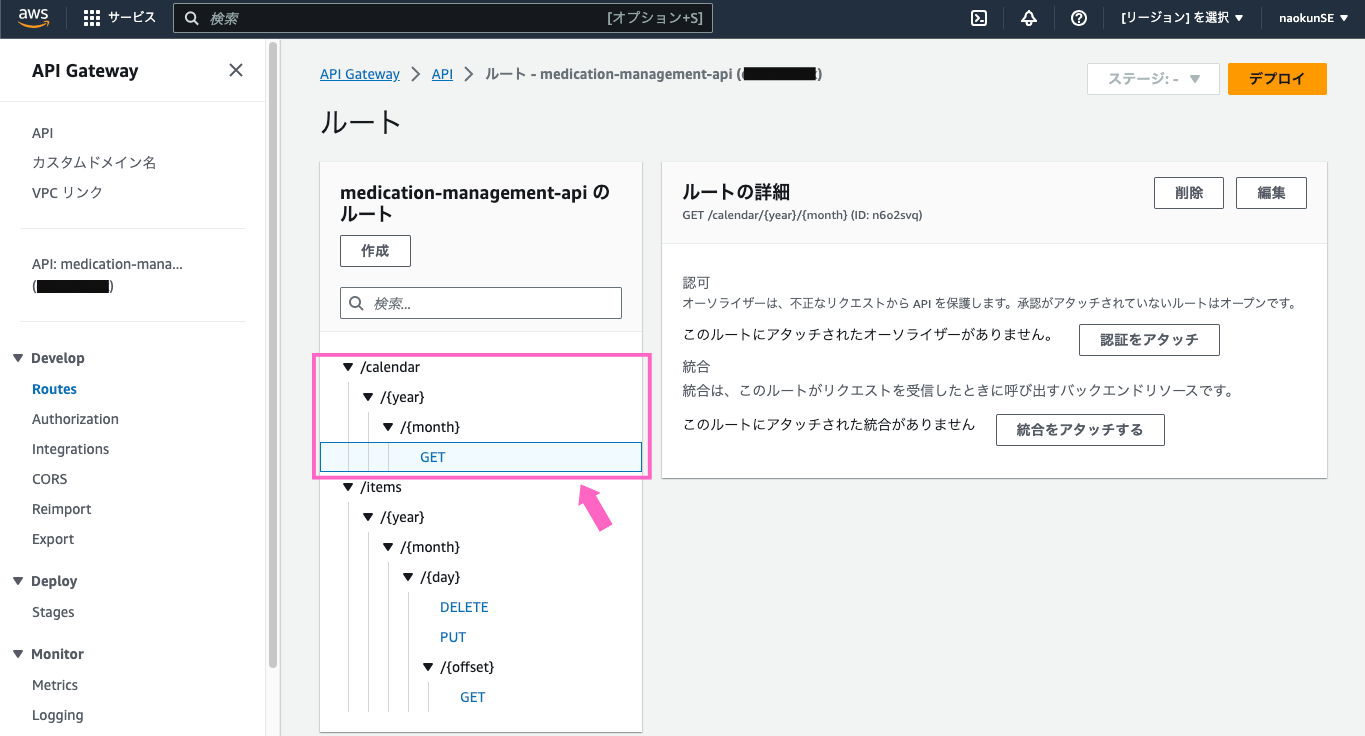The image size is (1365, 736).
Task: Open Stages in sidebar
Action: 53,612
